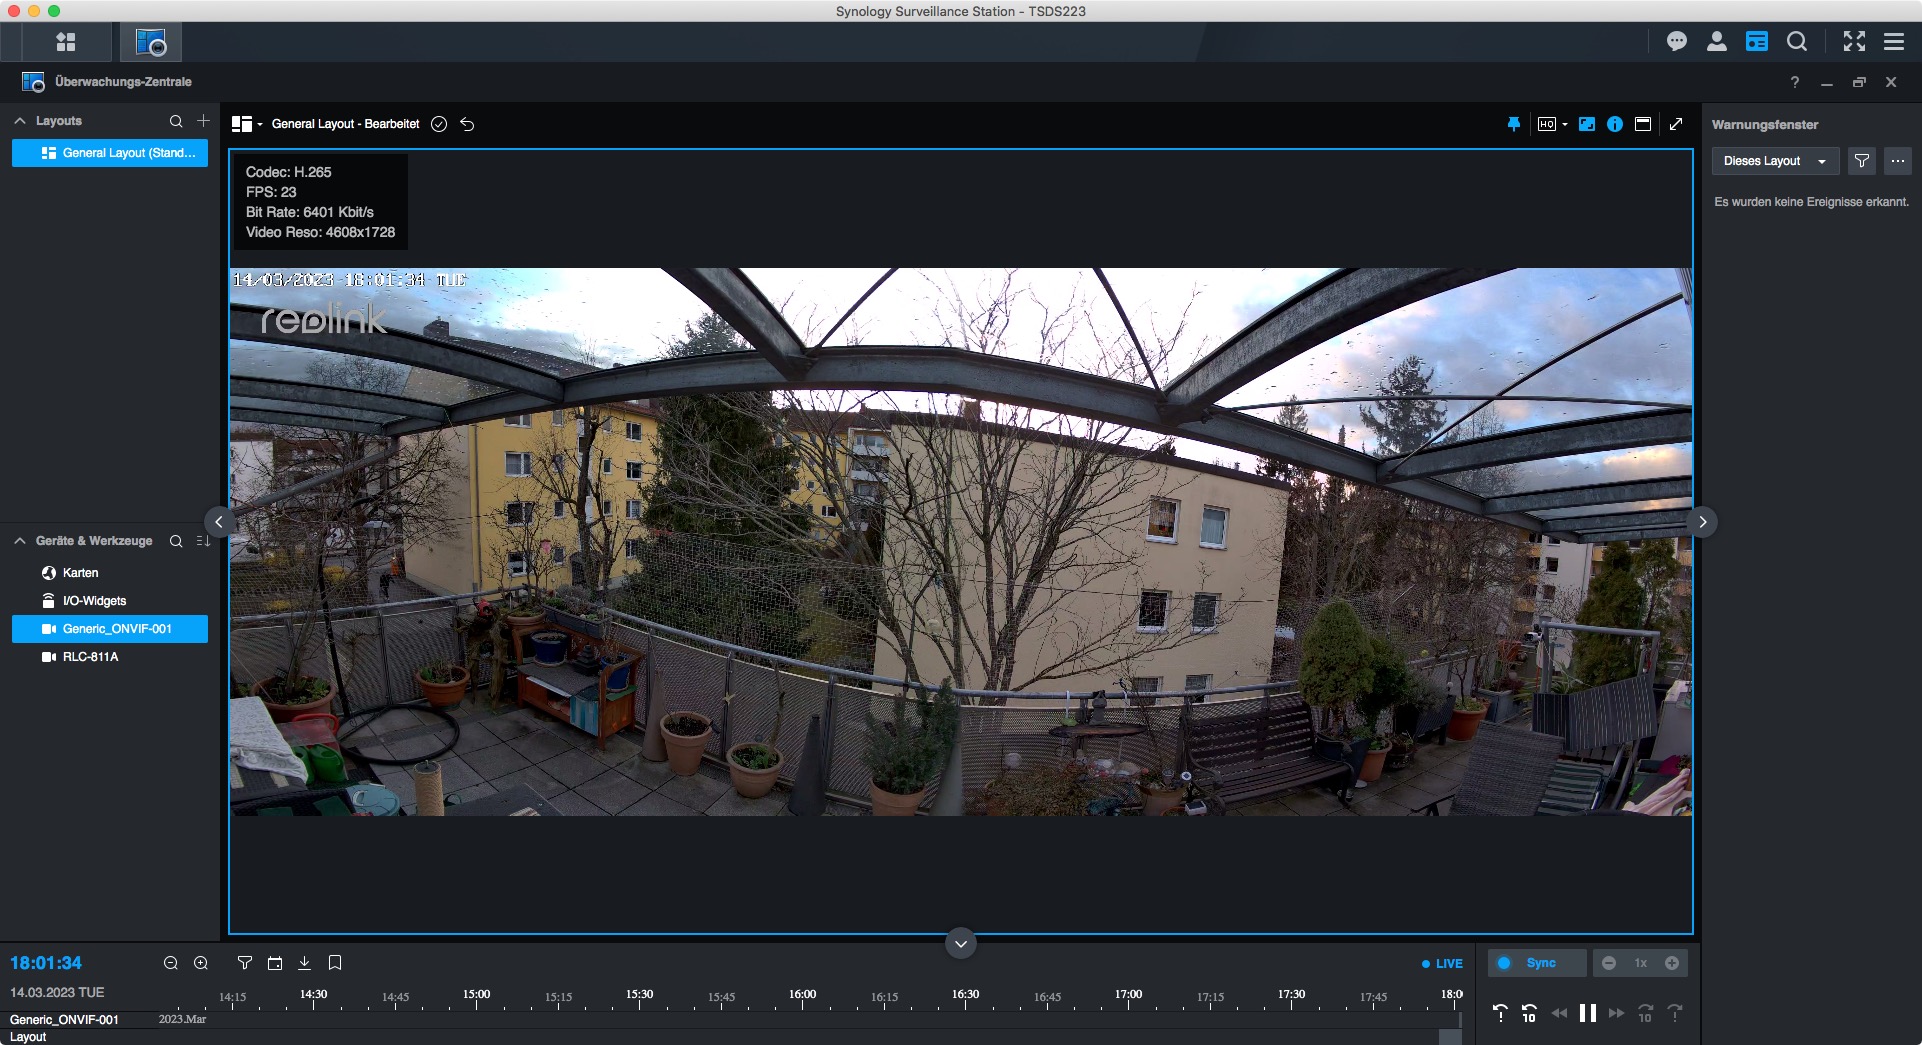Click the download recording icon
The image size is (1922, 1045).
tap(305, 963)
